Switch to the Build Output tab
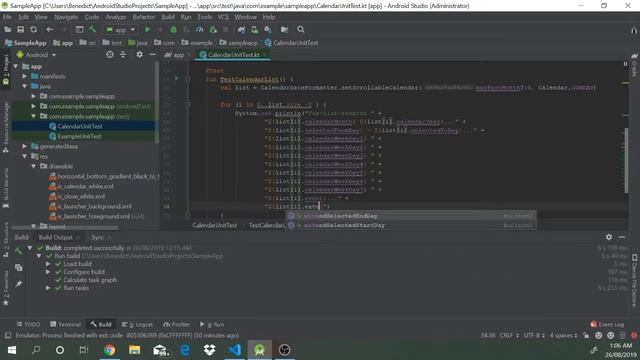The width and height of the screenshot is (640, 360). click(56, 237)
